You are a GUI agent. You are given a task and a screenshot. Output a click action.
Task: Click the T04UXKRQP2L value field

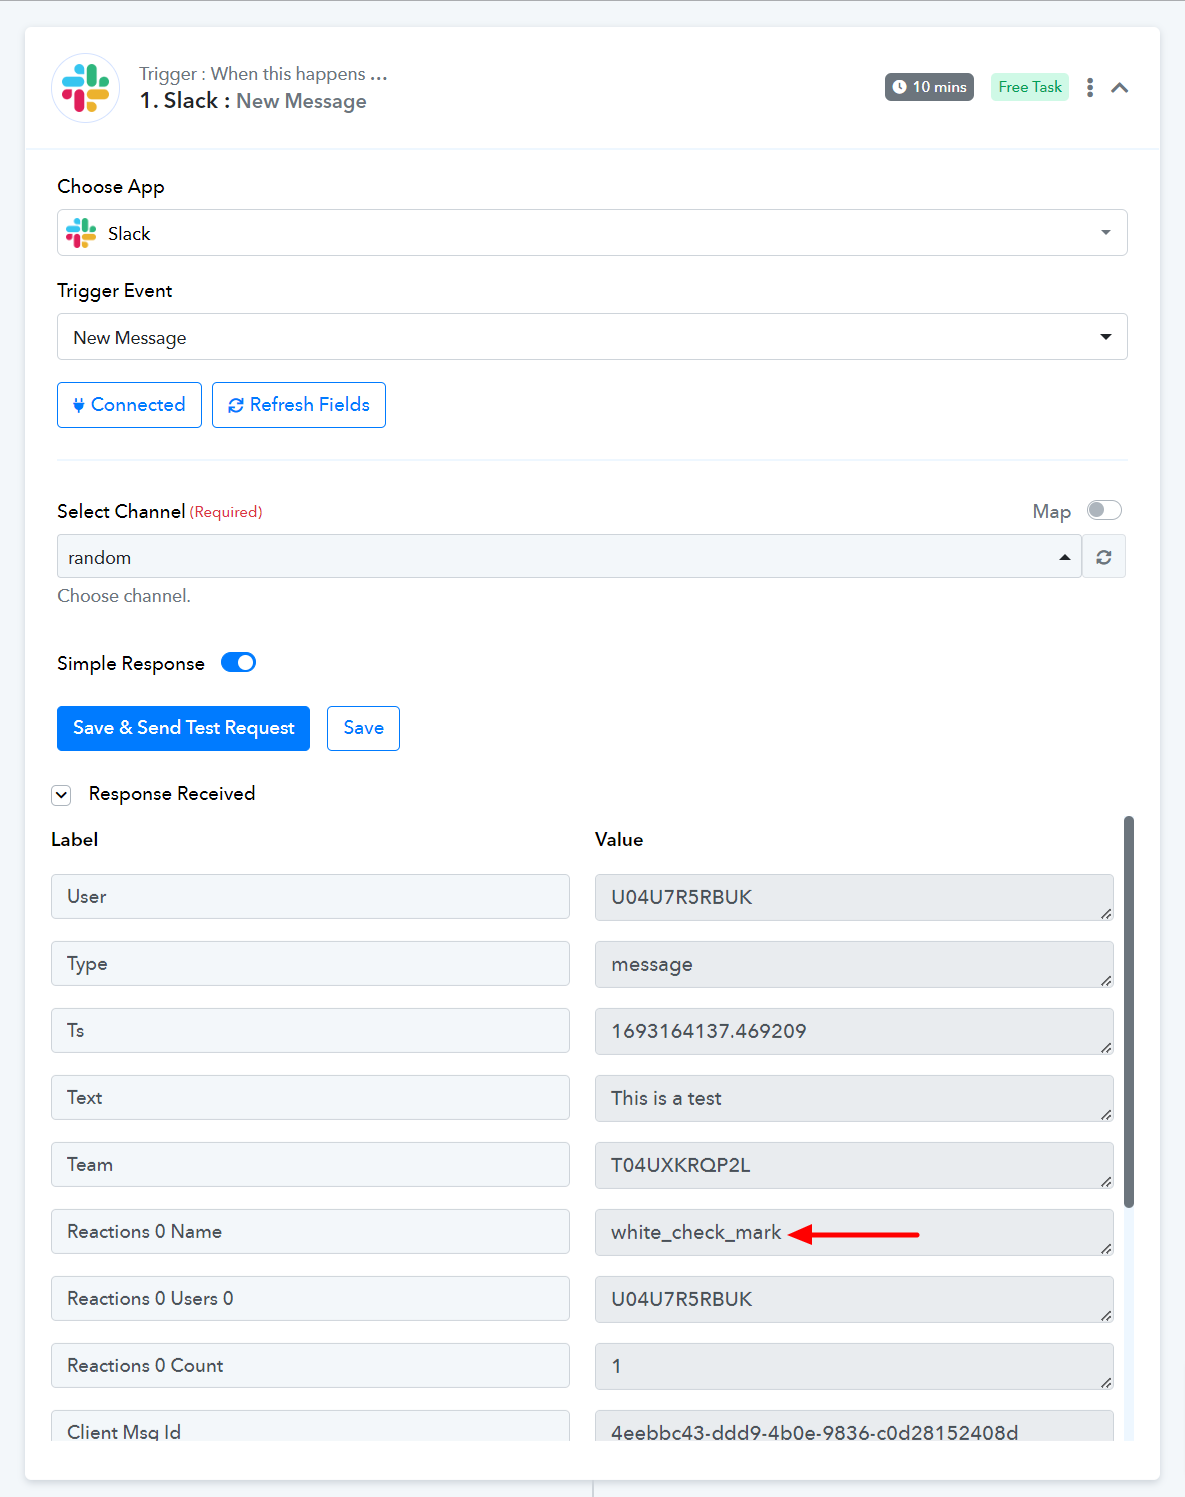854,1165
